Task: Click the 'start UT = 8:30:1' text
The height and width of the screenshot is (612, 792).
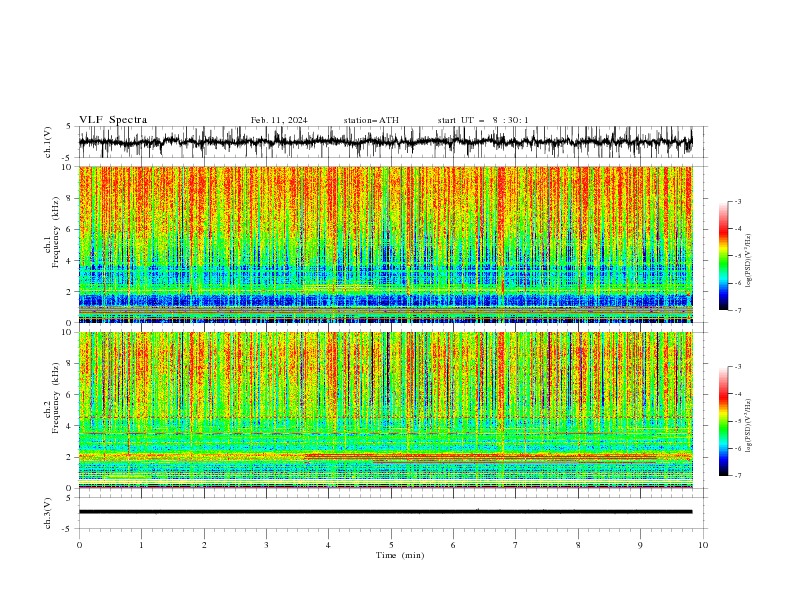Action: (x=483, y=120)
